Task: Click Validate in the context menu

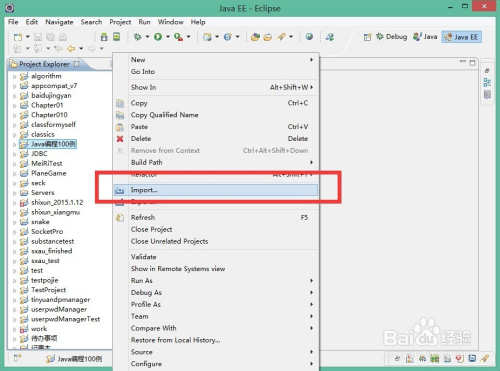Action: coord(216,257)
